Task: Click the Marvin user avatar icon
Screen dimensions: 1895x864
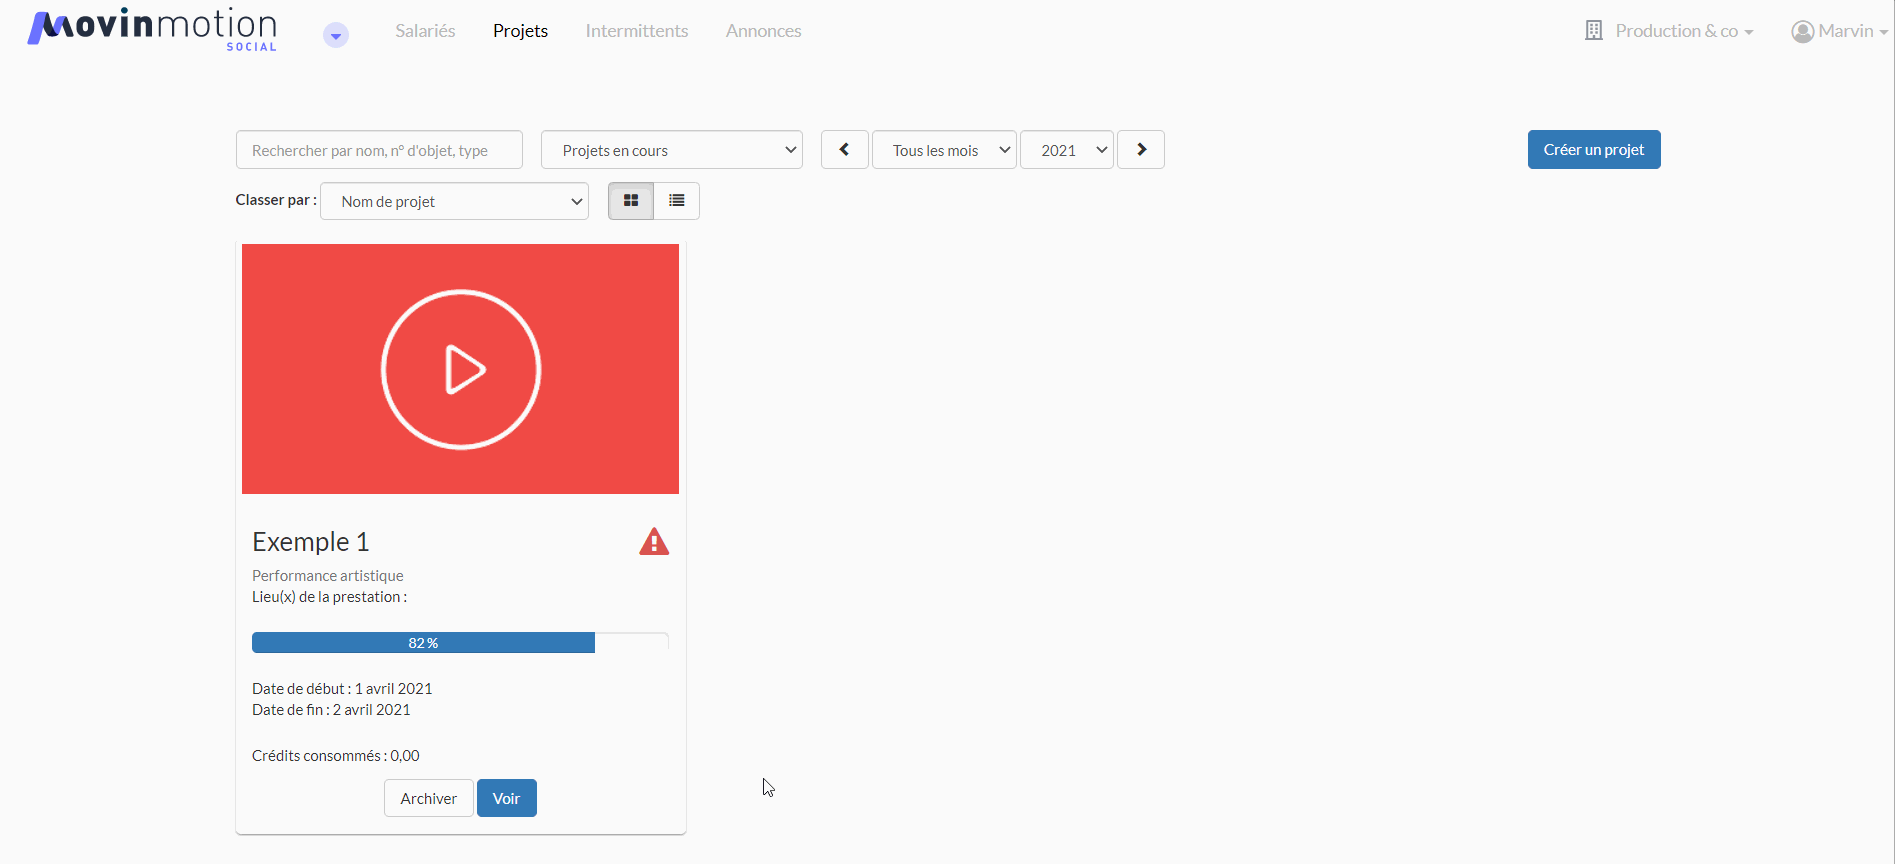Action: [1803, 32]
